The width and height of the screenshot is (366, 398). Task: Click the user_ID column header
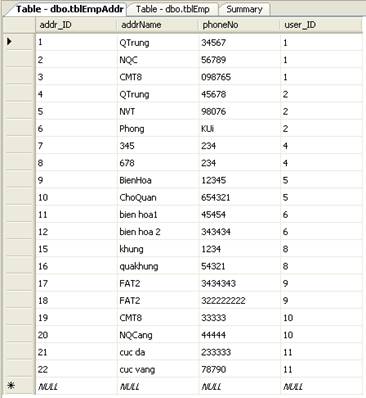click(321, 25)
